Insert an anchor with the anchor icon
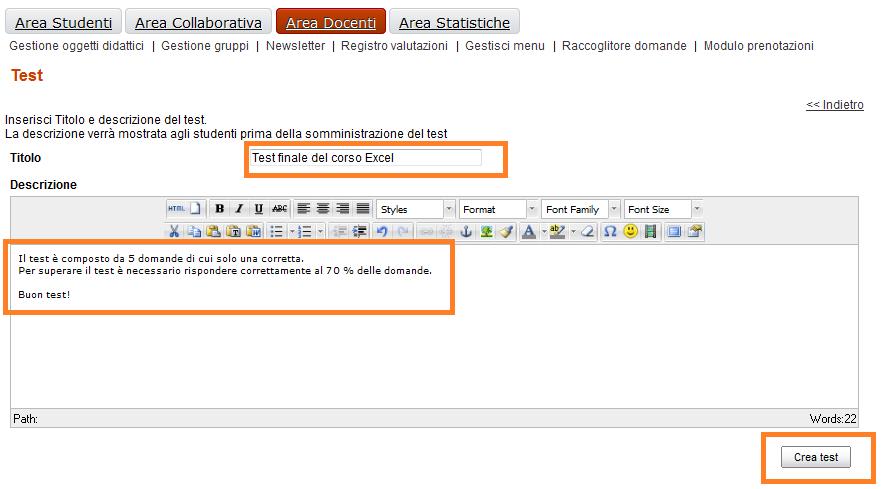The height and width of the screenshot is (489, 891). (x=465, y=231)
